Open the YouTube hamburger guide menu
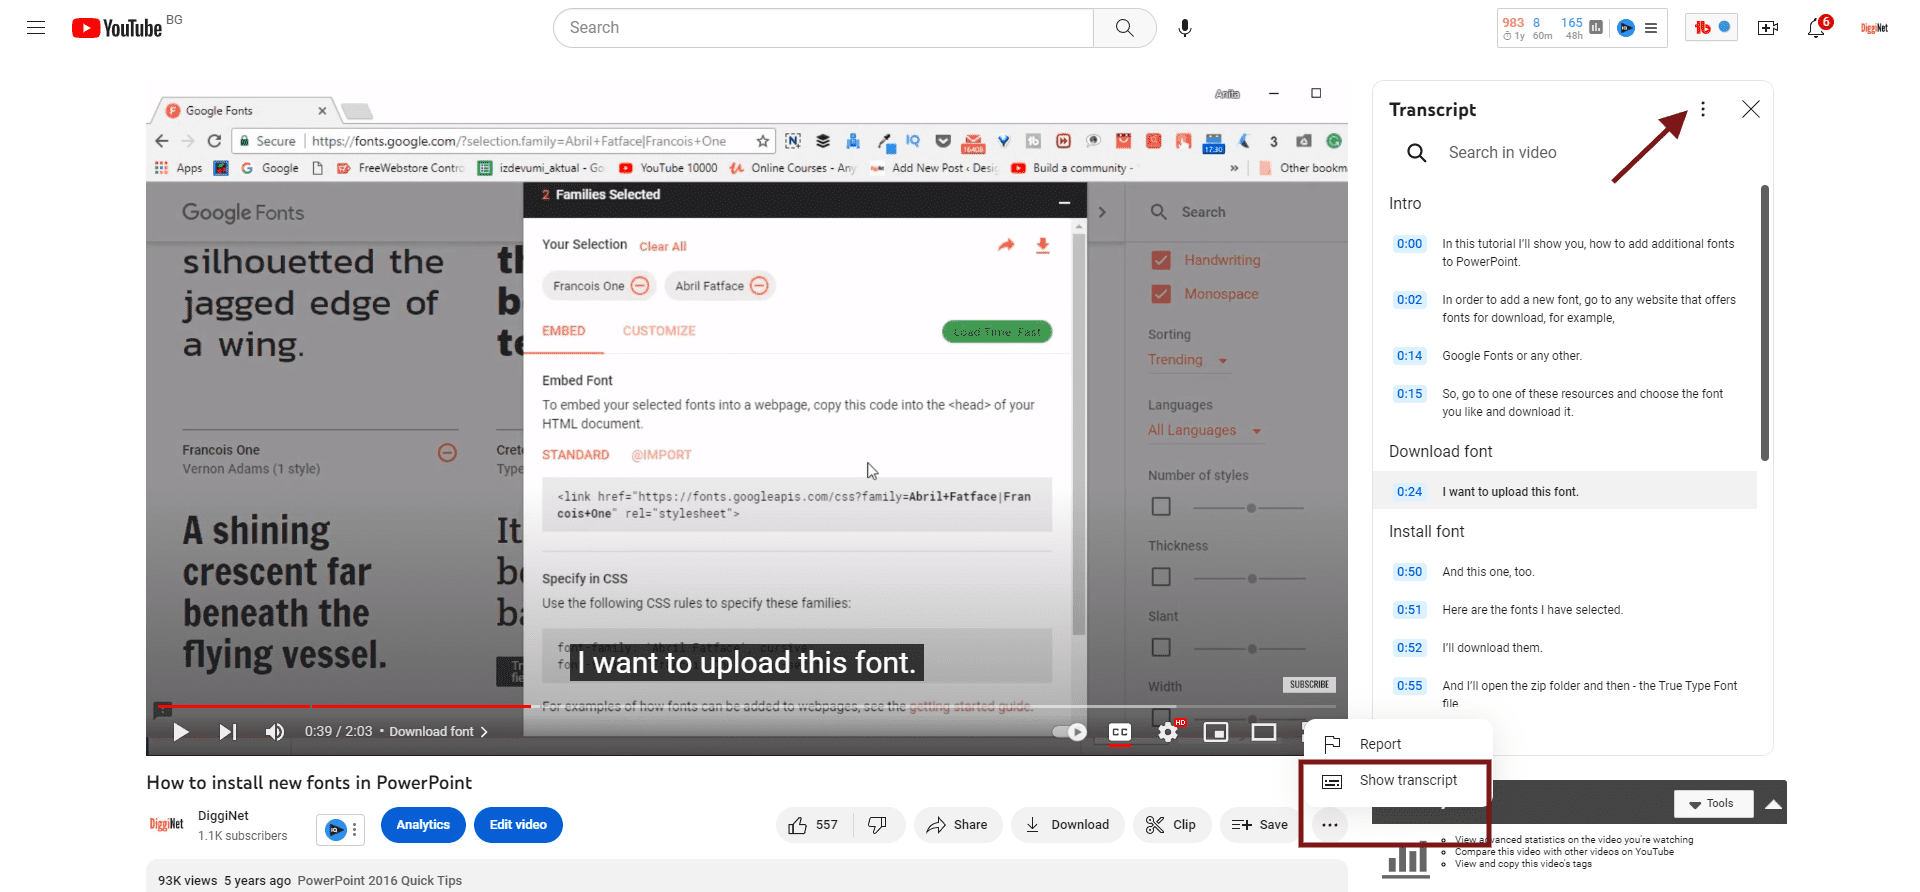Screen dimensions: 1920x892 [x=36, y=28]
